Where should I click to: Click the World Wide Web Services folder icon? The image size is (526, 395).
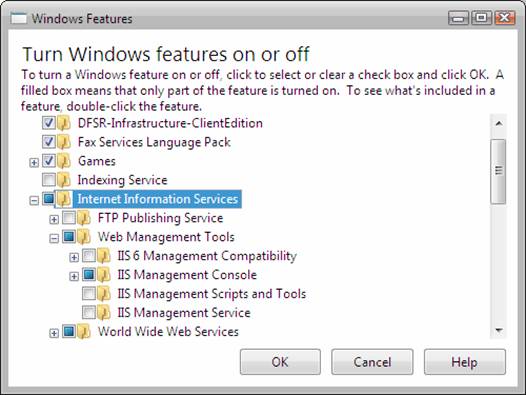84,332
